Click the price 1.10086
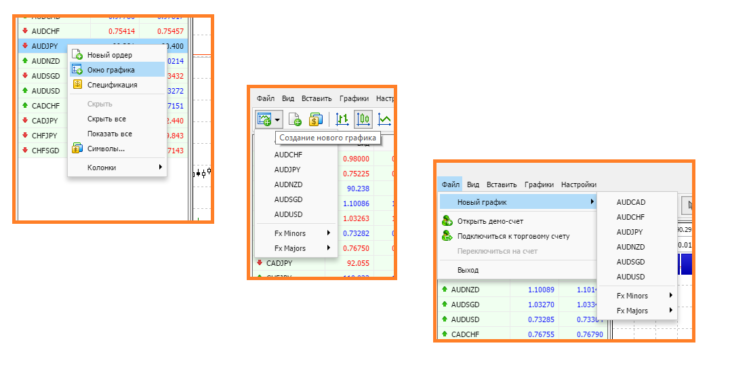Image resolution: width=730 pixels, height=371 pixels. 356,203
